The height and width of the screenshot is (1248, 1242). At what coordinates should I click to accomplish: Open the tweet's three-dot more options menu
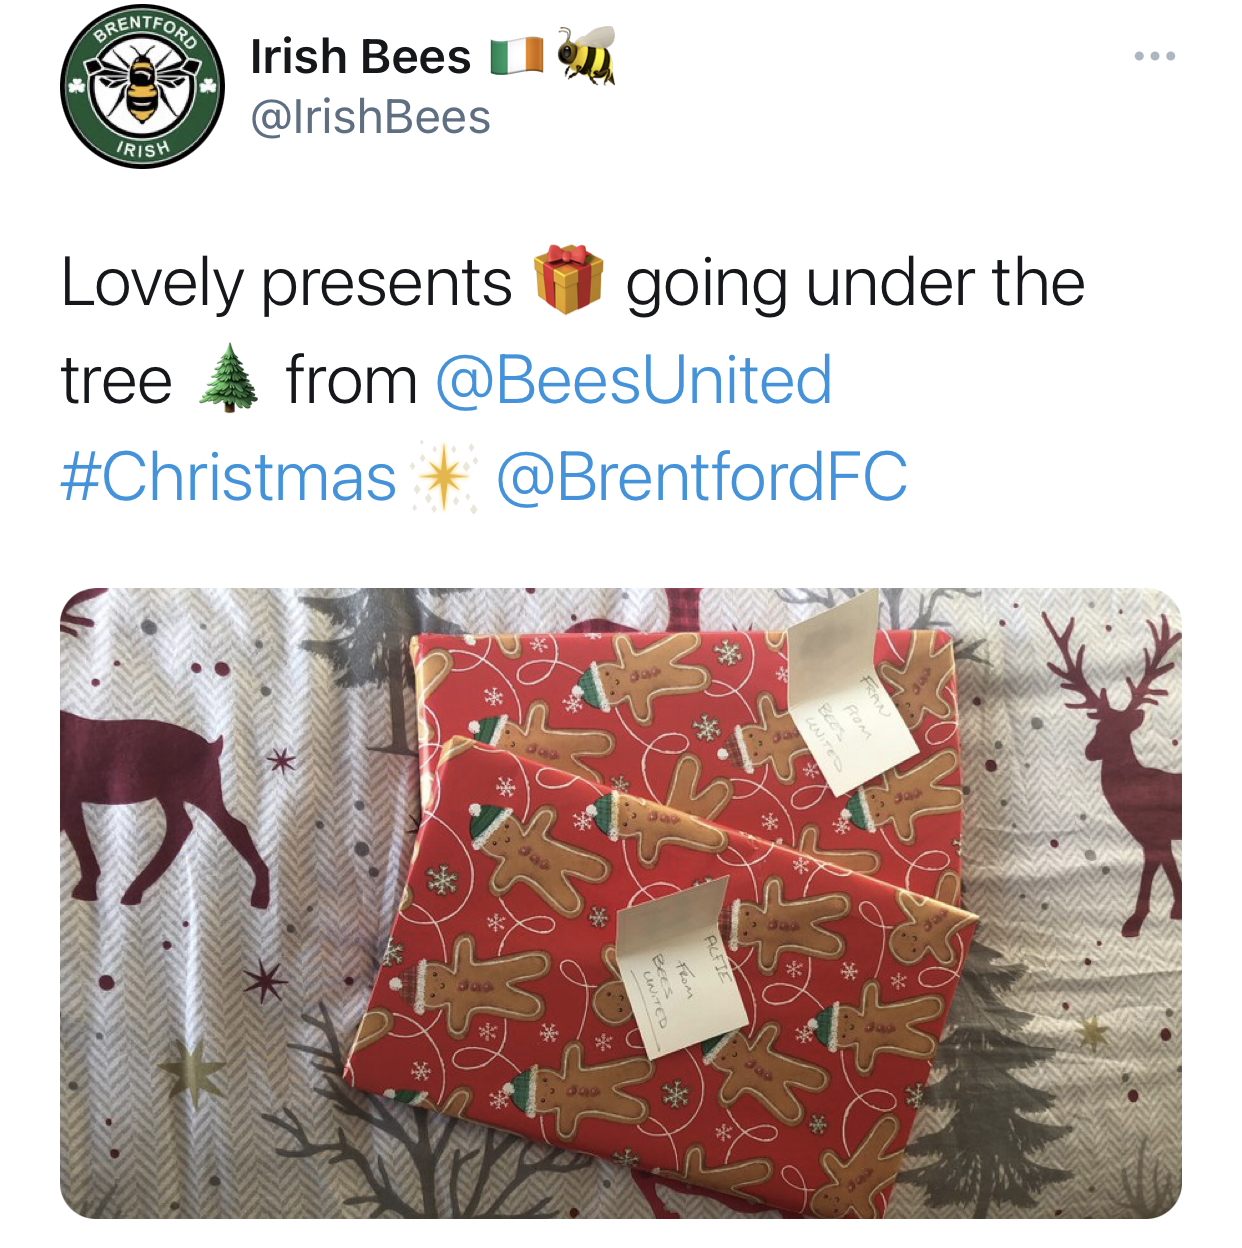click(x=1155, y=56)
